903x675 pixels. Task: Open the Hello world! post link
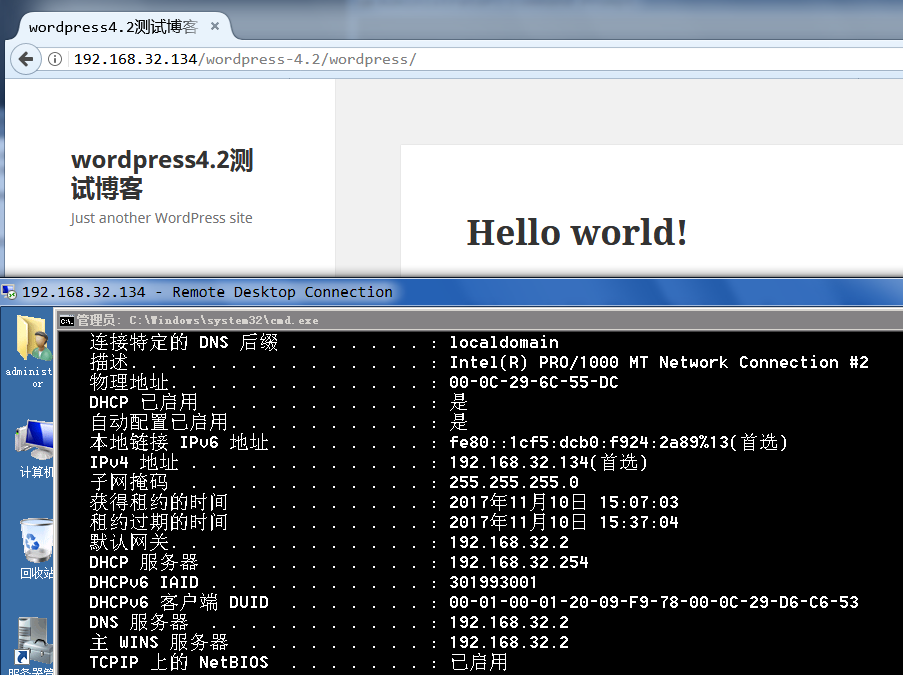577,232
